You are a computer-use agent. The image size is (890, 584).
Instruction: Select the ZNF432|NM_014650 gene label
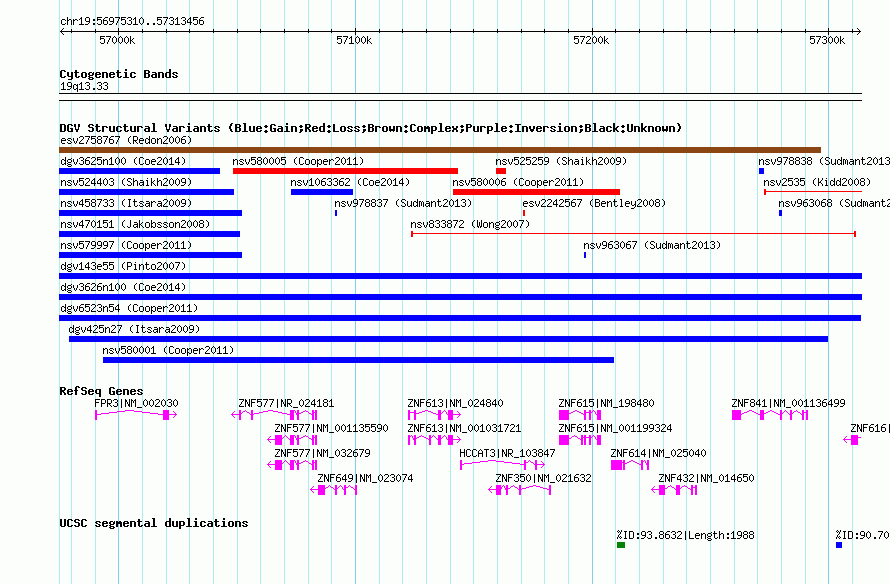click(x=706, y=478)
